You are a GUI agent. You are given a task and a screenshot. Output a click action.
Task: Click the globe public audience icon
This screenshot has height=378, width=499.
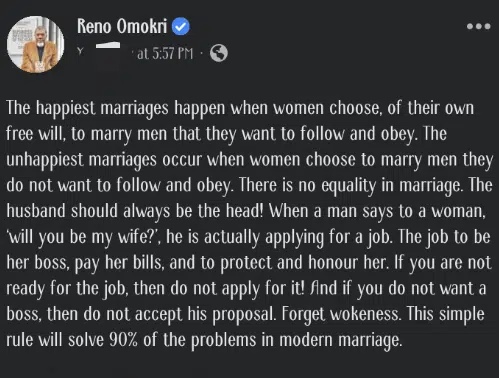coord(219,53)
